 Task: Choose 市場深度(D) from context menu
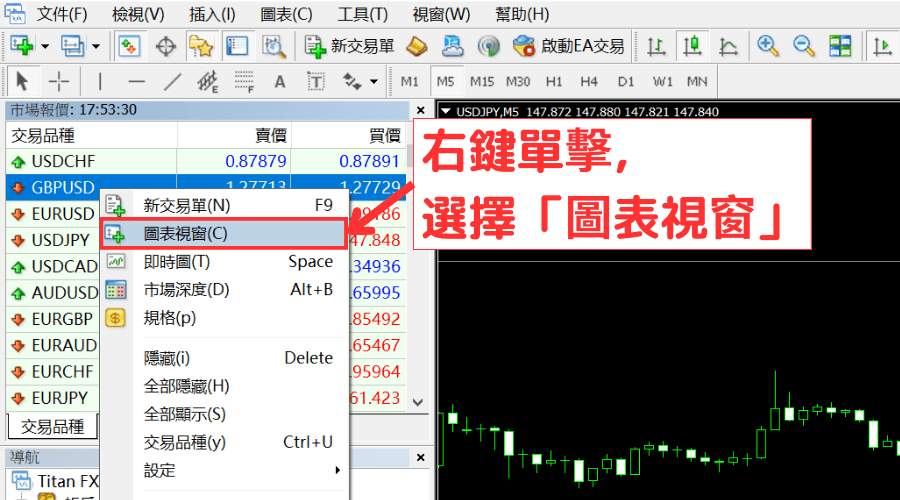pos(224,289)
